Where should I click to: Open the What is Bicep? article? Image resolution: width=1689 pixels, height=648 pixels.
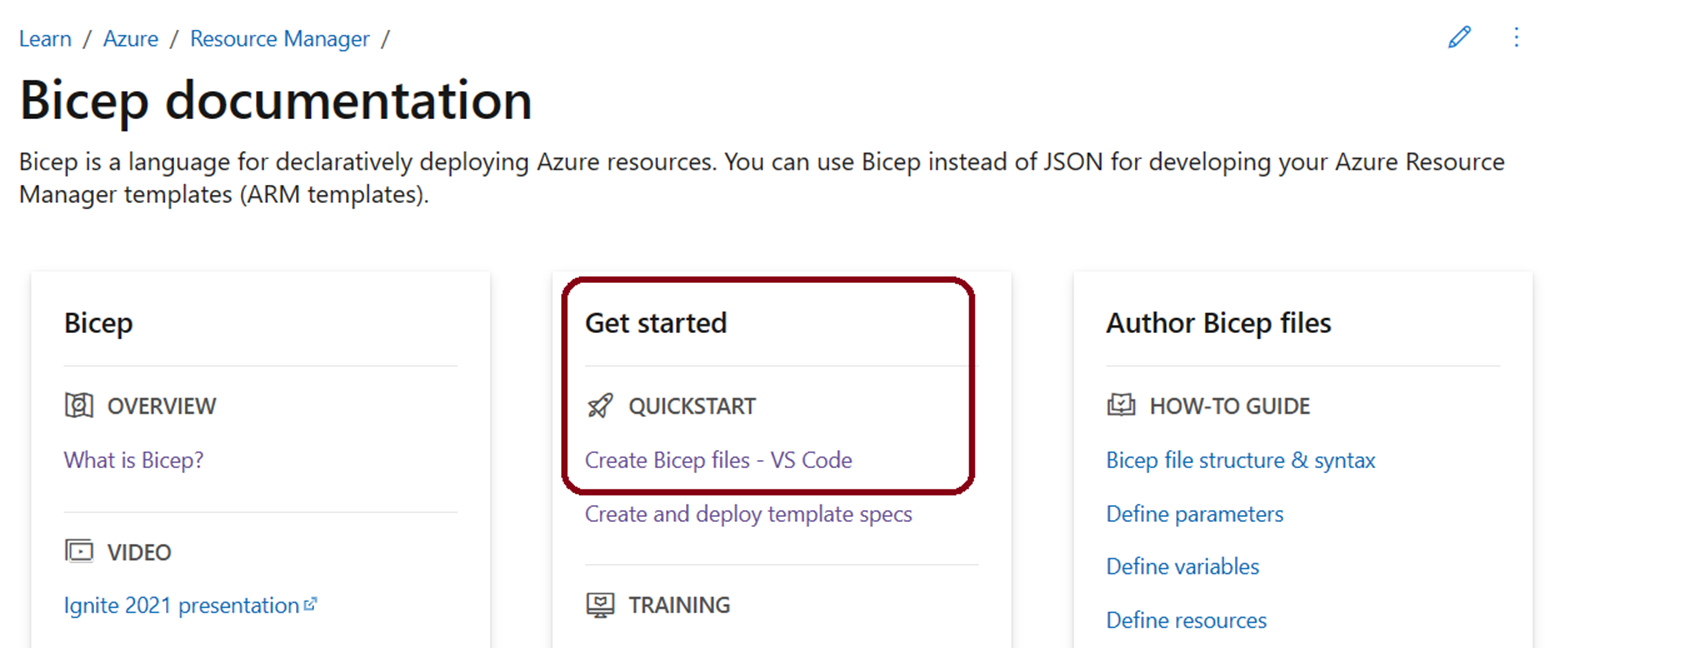pyautogui.click(x=133, y=459)
